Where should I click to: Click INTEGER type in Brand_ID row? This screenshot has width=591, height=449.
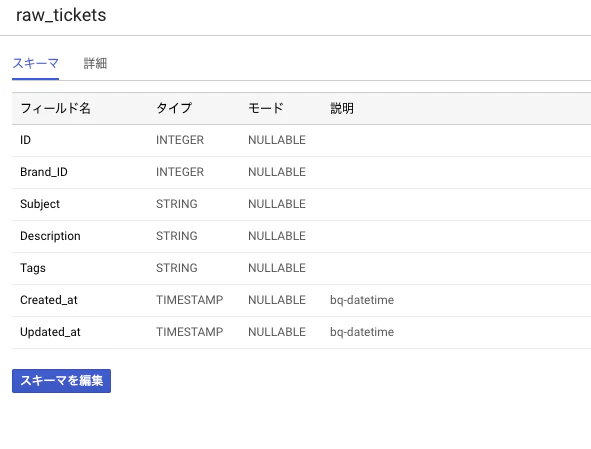180,172
